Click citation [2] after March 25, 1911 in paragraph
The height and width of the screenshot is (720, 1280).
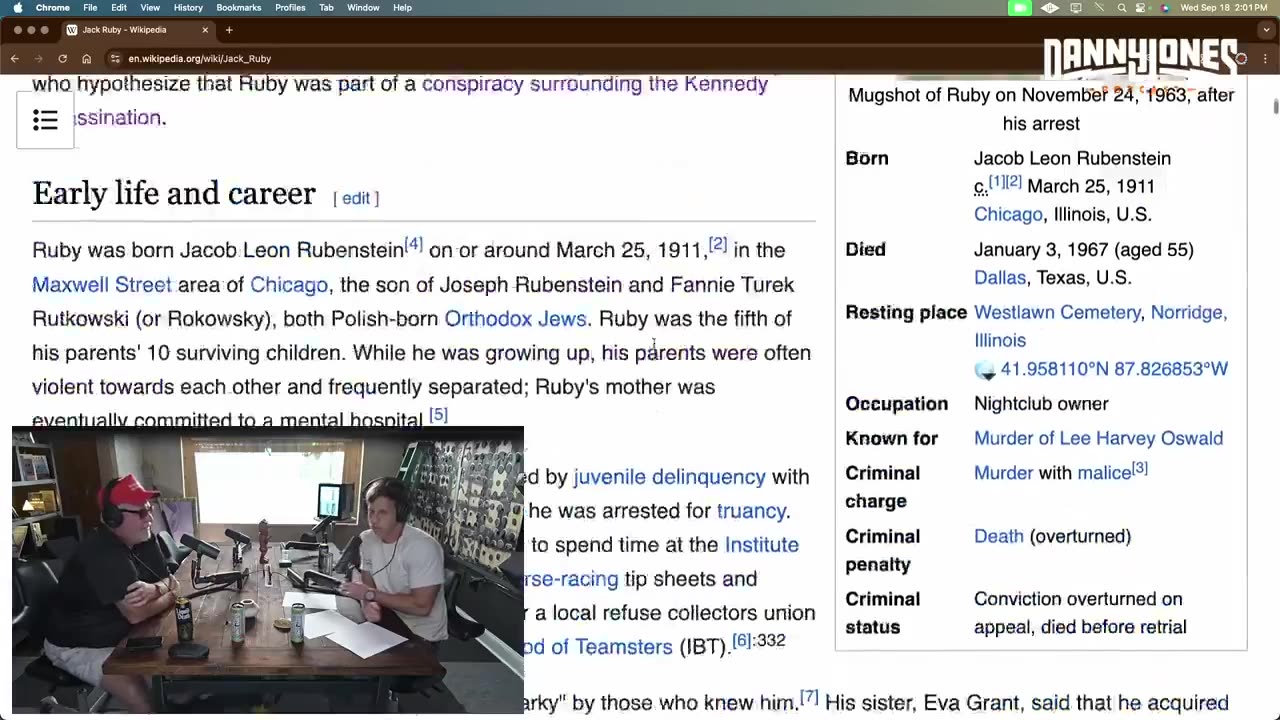(x=717, y=244)
